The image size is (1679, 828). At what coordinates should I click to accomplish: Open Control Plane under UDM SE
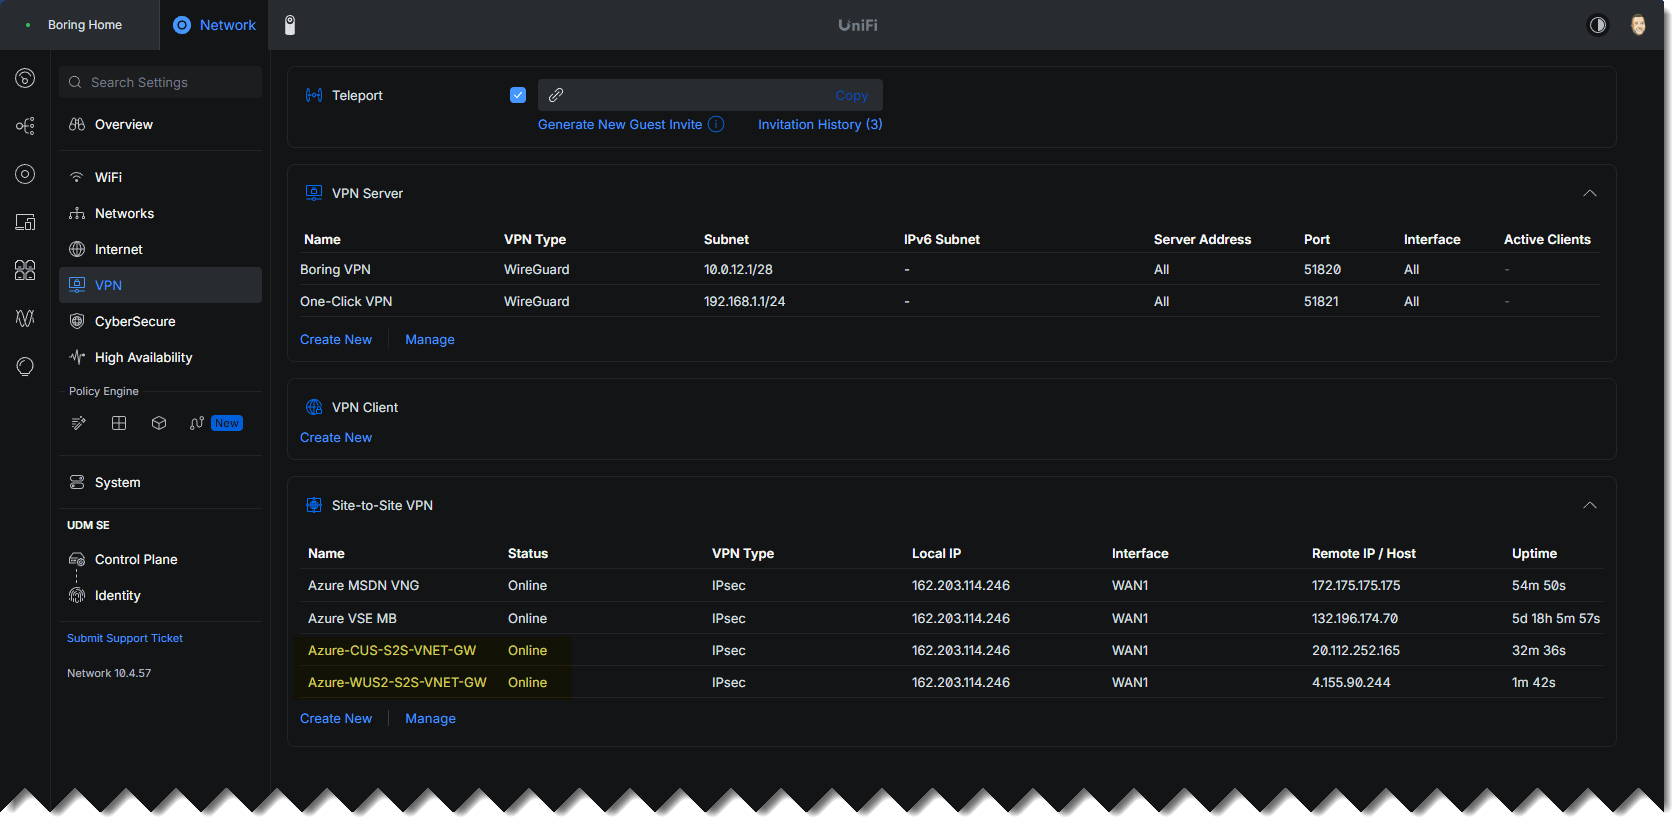pyautogui.click(x=160, y=559)
